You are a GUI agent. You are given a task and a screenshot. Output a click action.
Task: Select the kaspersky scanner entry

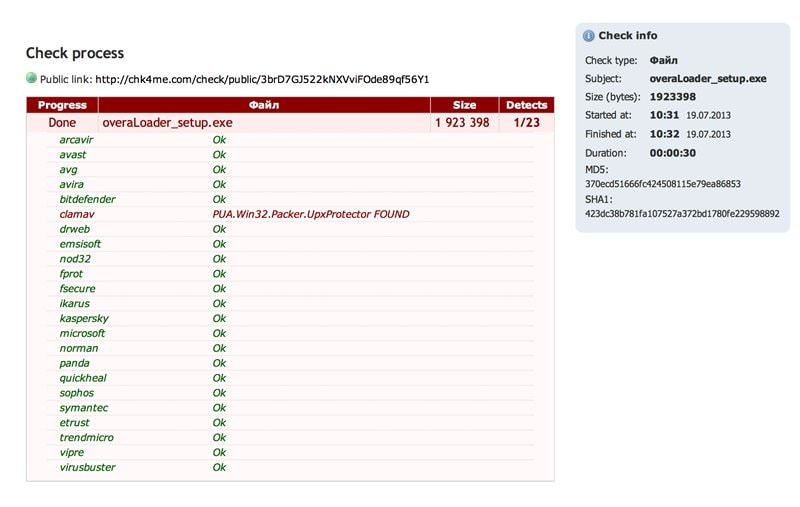(x=84, y=318)
